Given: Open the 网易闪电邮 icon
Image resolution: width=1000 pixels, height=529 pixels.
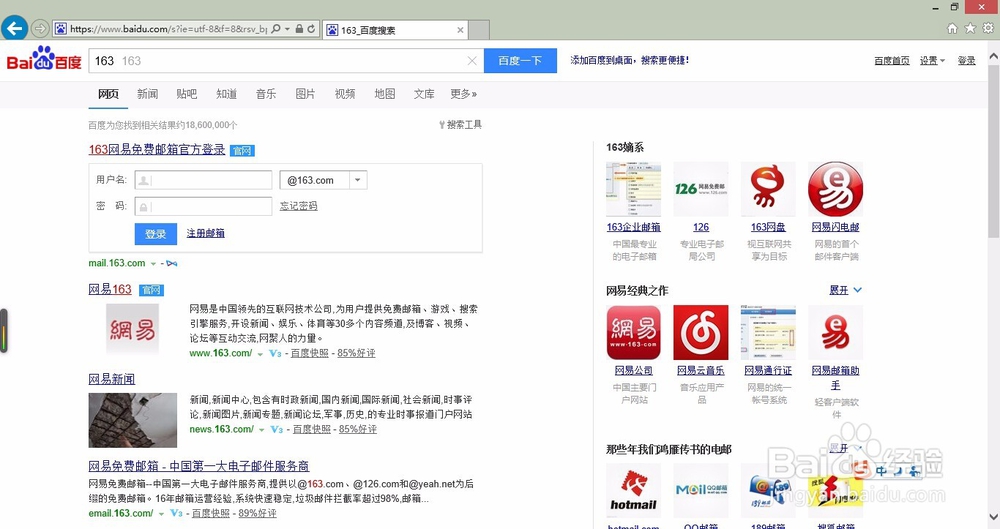Looking at the screenshot, I should [x=835, y=189].
